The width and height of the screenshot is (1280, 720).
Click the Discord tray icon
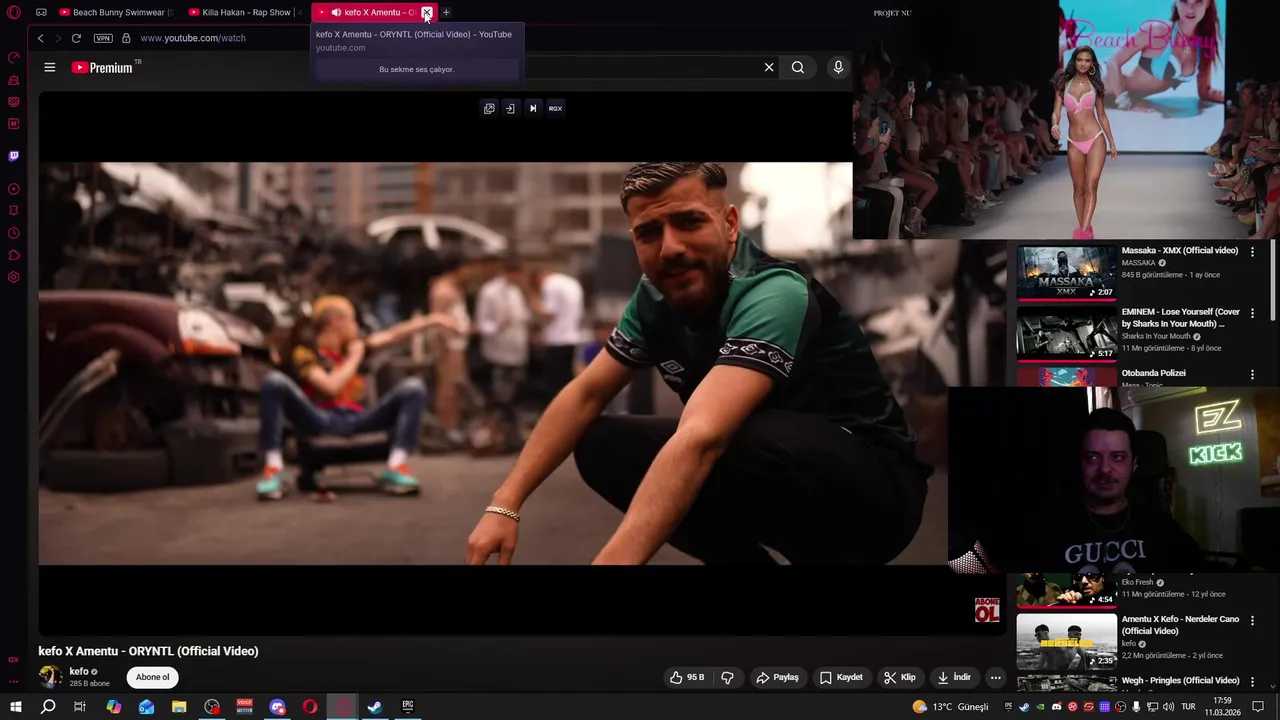[1057, 707]
